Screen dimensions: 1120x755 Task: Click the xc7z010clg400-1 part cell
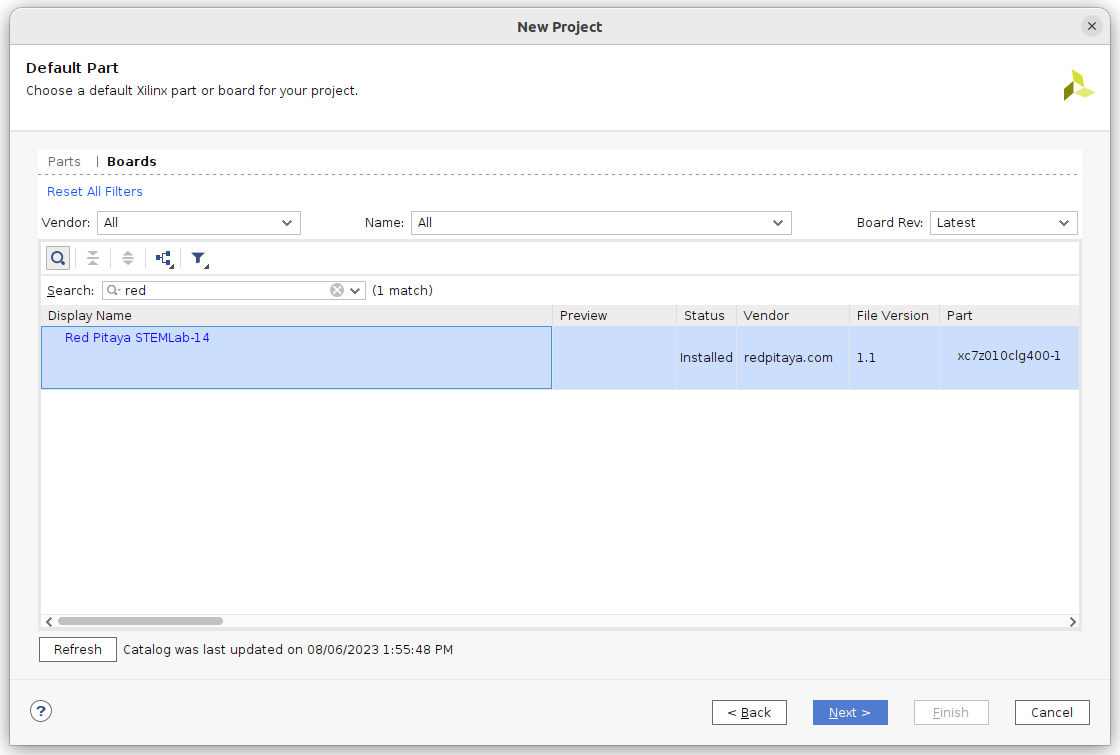click(x=1009, y=356)
